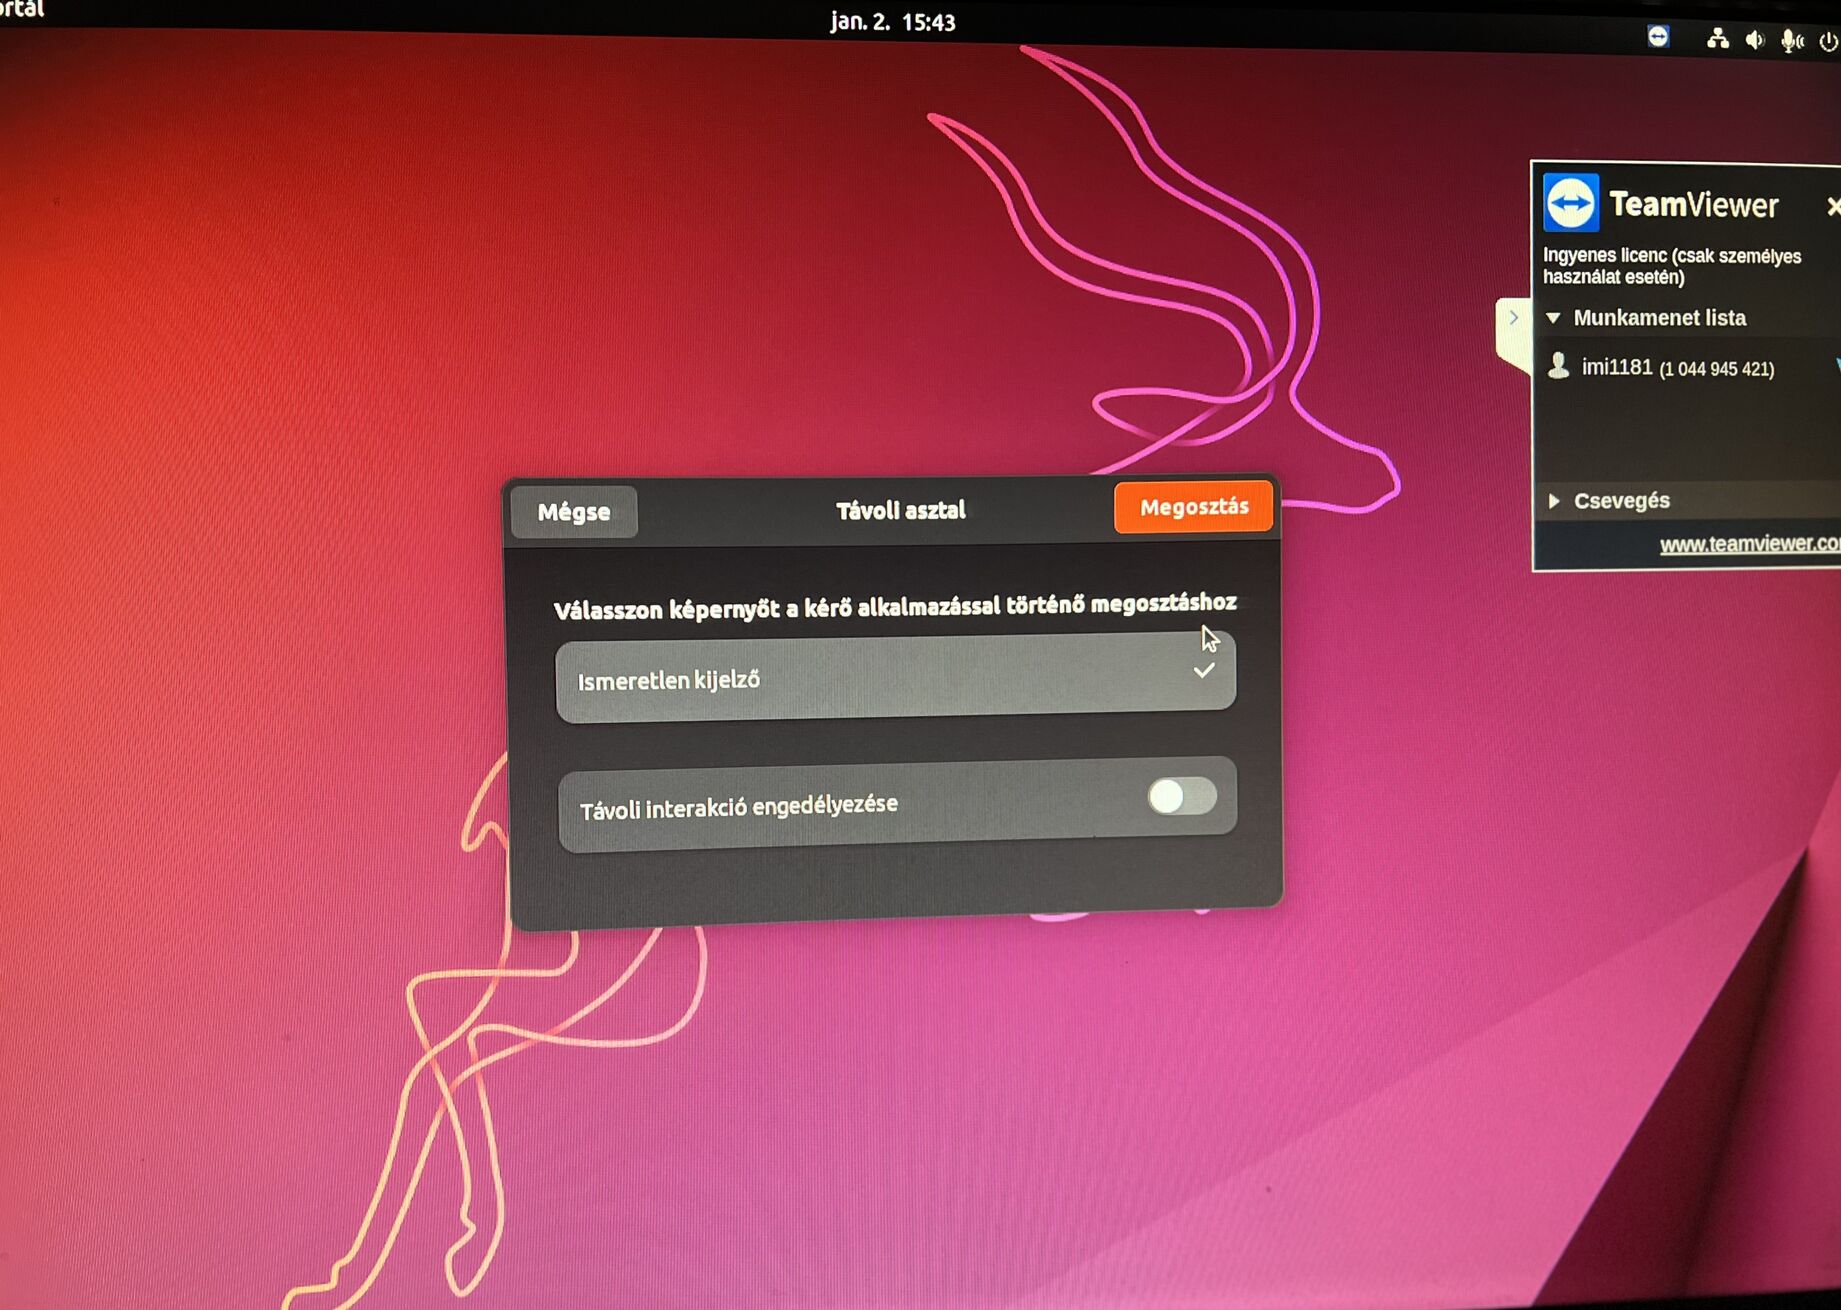Open the www.teamviewer.com link
Screen dimensions: 1841x1310
tap(1749, 543)
